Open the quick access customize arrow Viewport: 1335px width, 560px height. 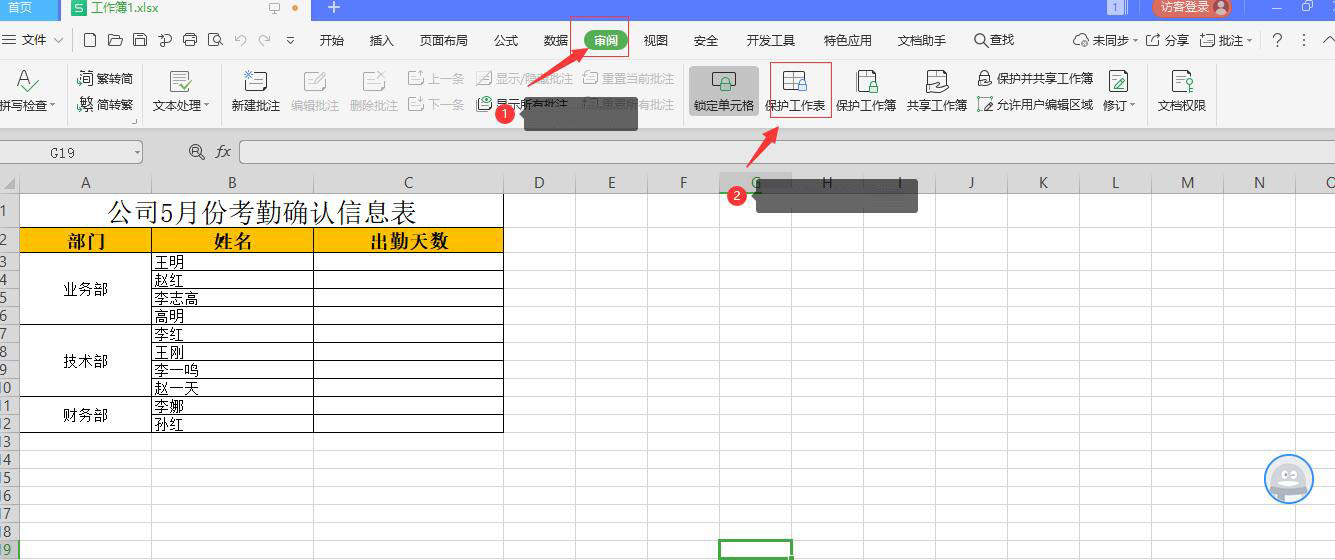(290, 41)
